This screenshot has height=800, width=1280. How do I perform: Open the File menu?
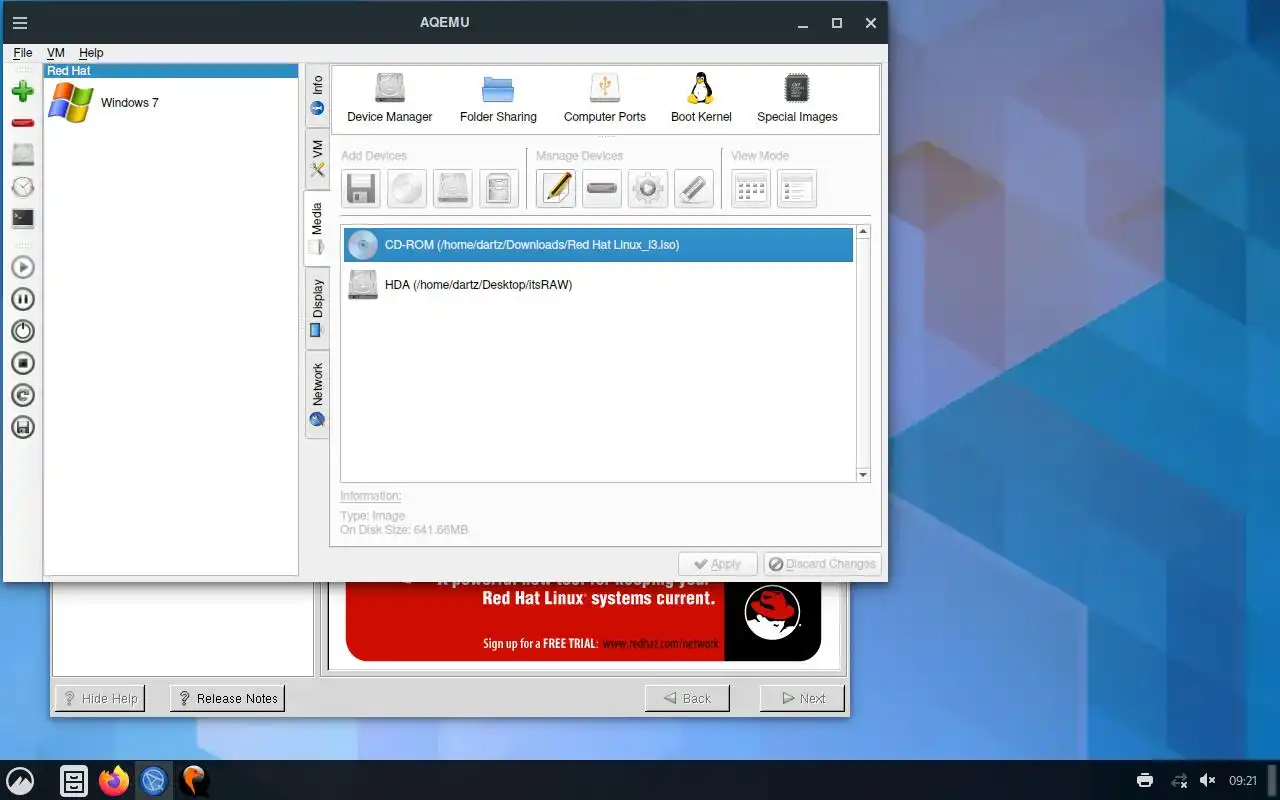pyautogui.click(x=23, y=53)
